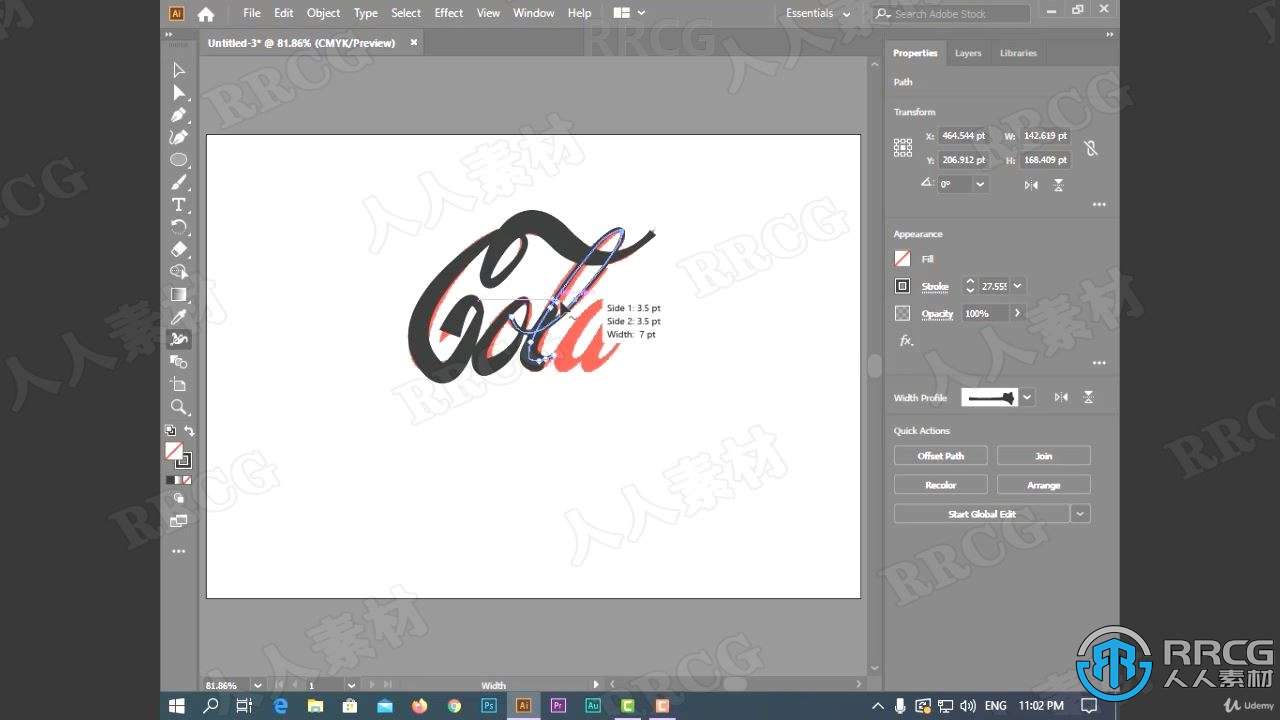Switch to the Layers tab
Image resolution: width=1280 pixels, height=720 pixels.
click(968, 53)
